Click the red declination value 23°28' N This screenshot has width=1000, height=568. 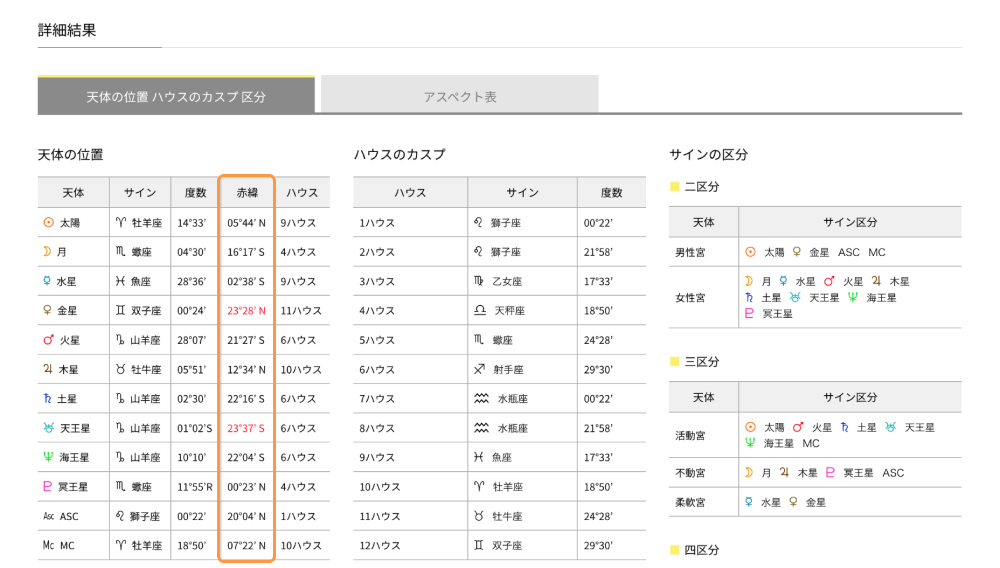tap(246, 310)
